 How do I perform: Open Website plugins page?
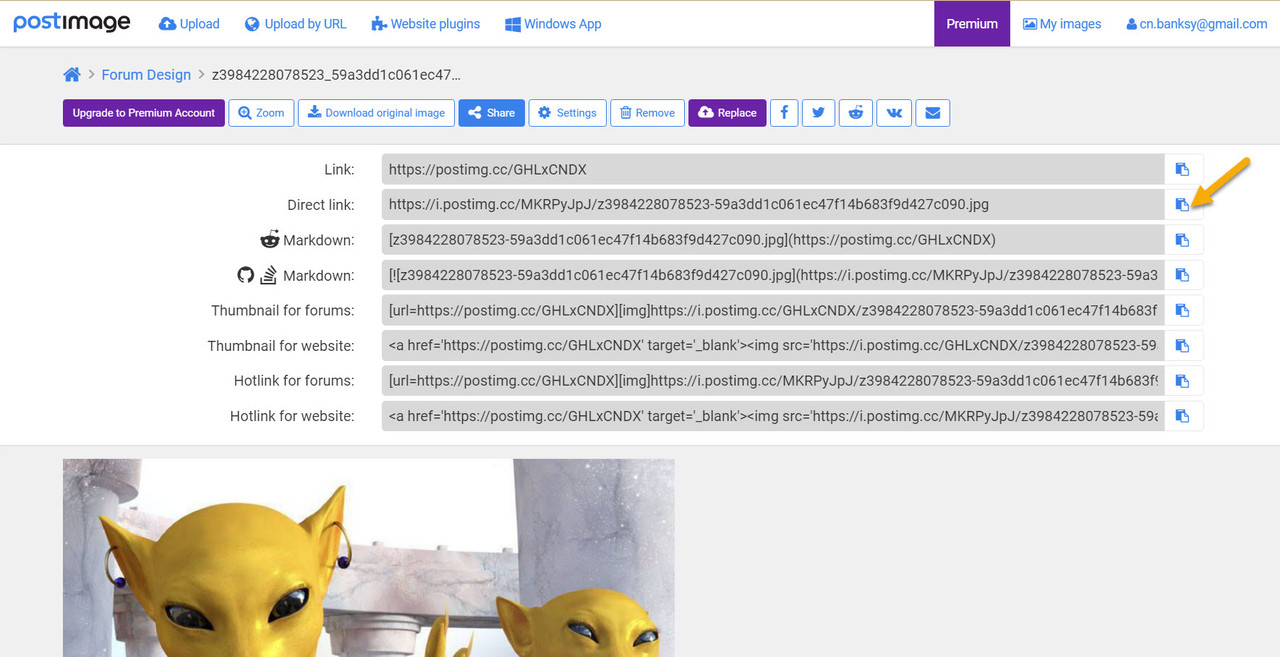425,24
